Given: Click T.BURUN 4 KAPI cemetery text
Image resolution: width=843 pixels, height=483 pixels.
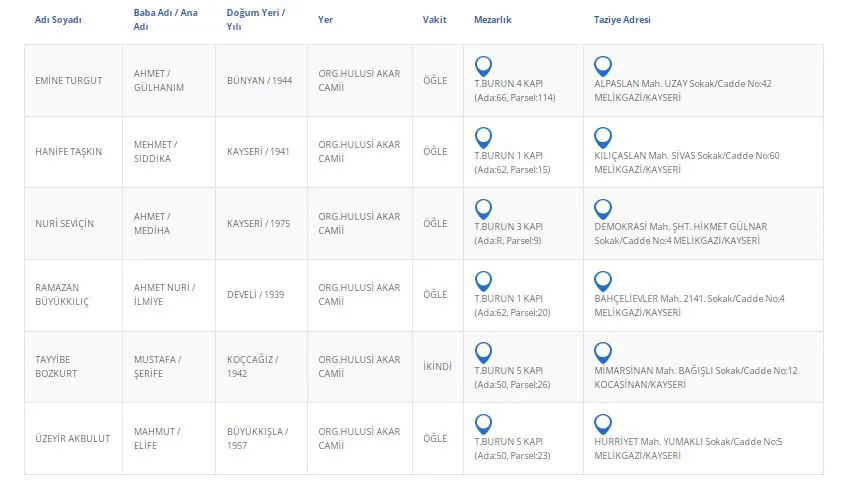Looking at the screenshot, I should 508,84.
